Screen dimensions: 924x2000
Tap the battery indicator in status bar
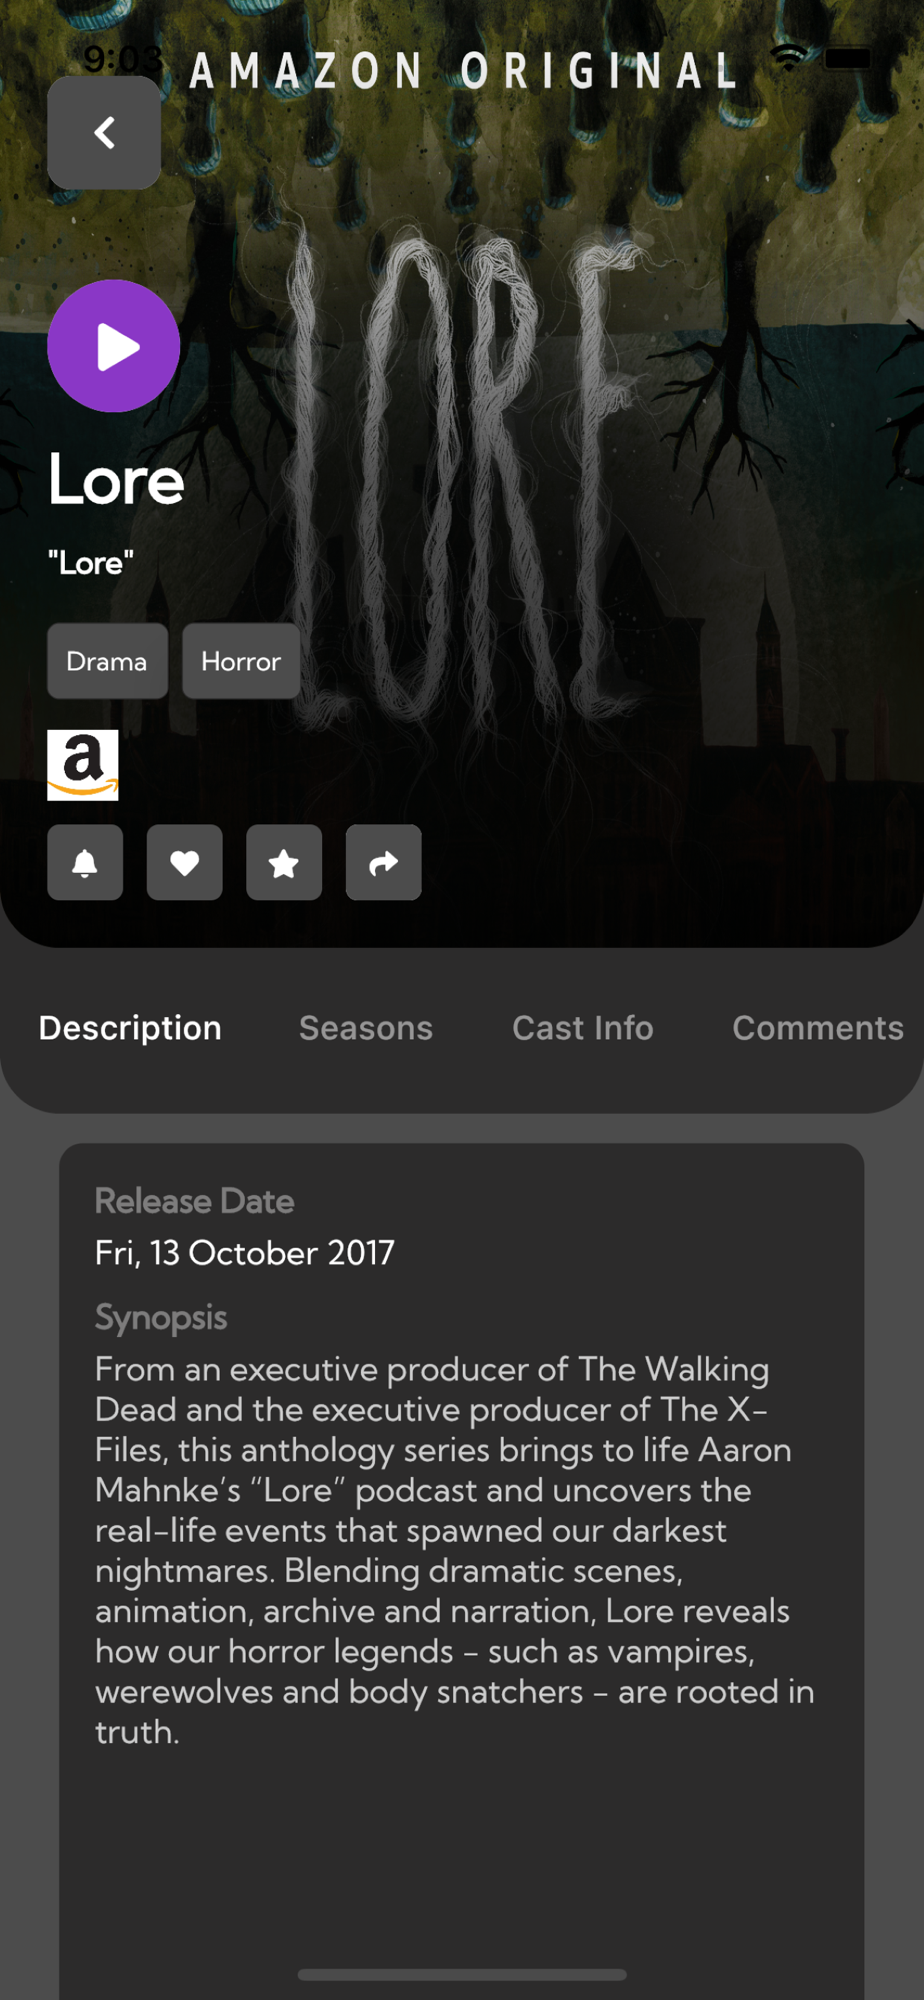click(x=848, y=58)
